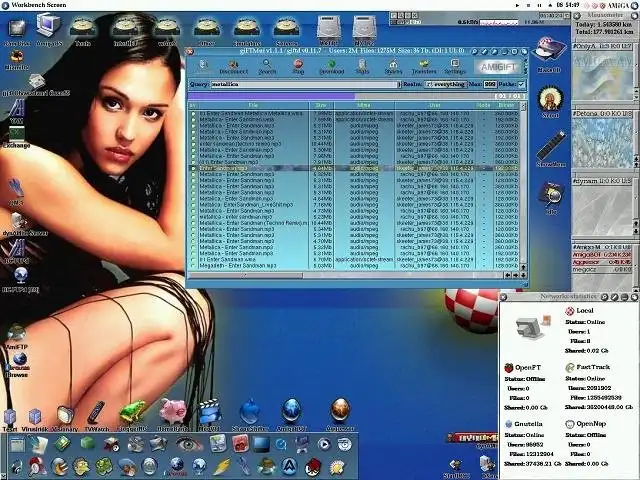Viewport: 640px width, 480px height.
Task: Sort results by the Size column header
Action: coord(322,105)
